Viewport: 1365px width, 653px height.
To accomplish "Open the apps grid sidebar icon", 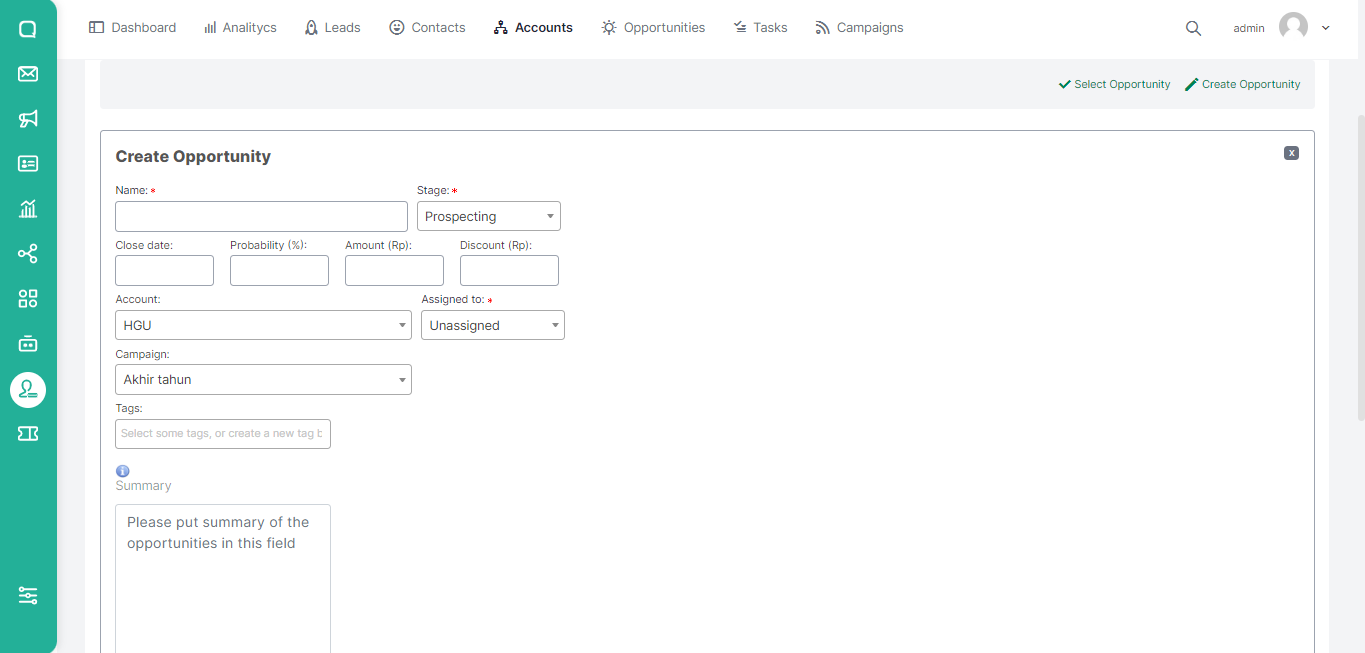I will (28, 298).
